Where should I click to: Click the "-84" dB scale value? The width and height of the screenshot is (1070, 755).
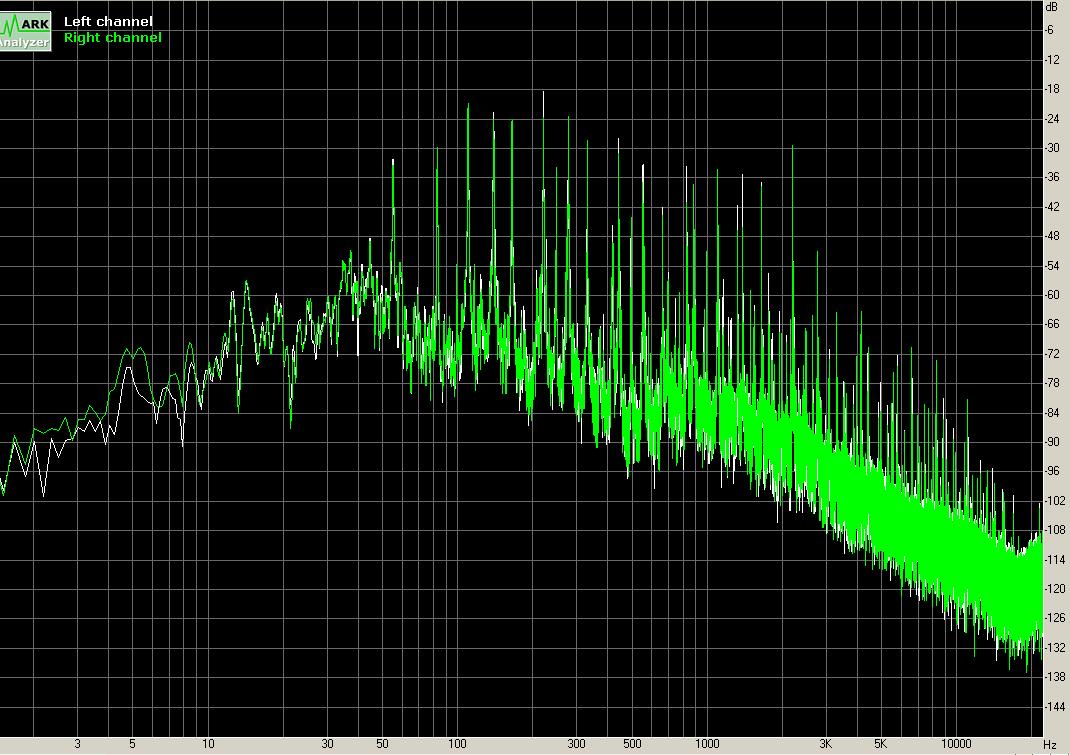pyautogui.click(x=1052, y=413)
